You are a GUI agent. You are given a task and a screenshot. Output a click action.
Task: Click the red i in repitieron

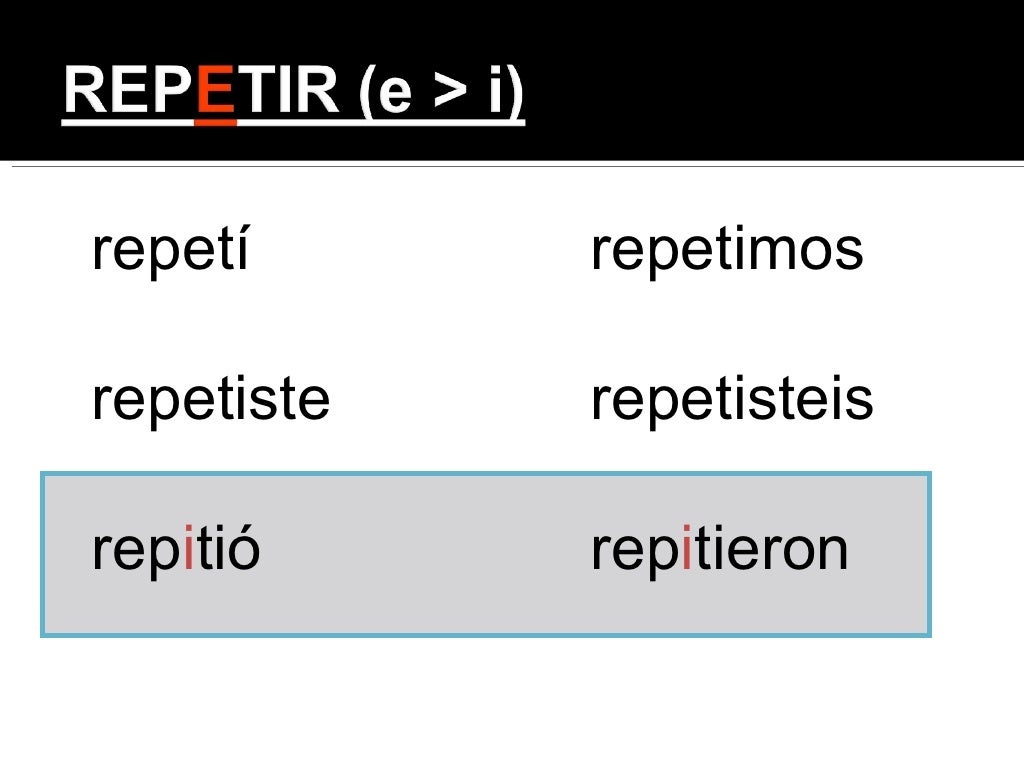coord(687,549)
